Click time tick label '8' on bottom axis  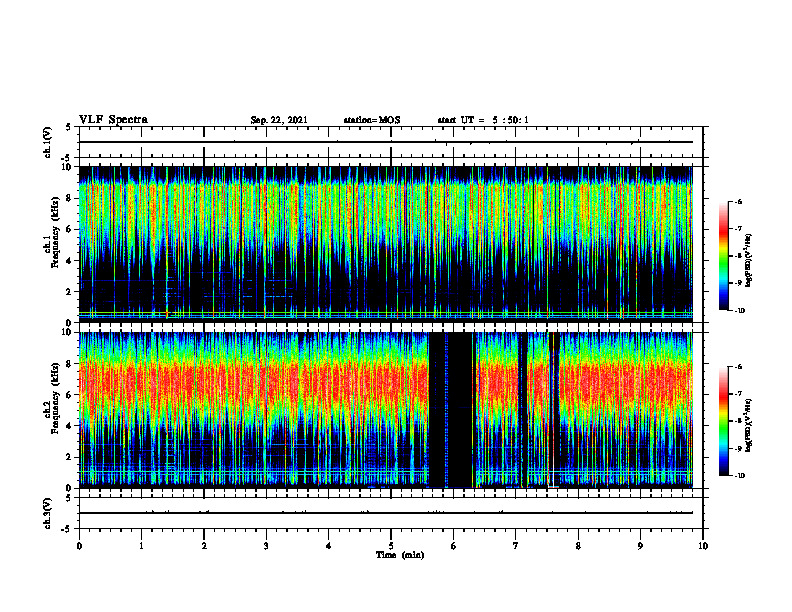pos(578,546)
